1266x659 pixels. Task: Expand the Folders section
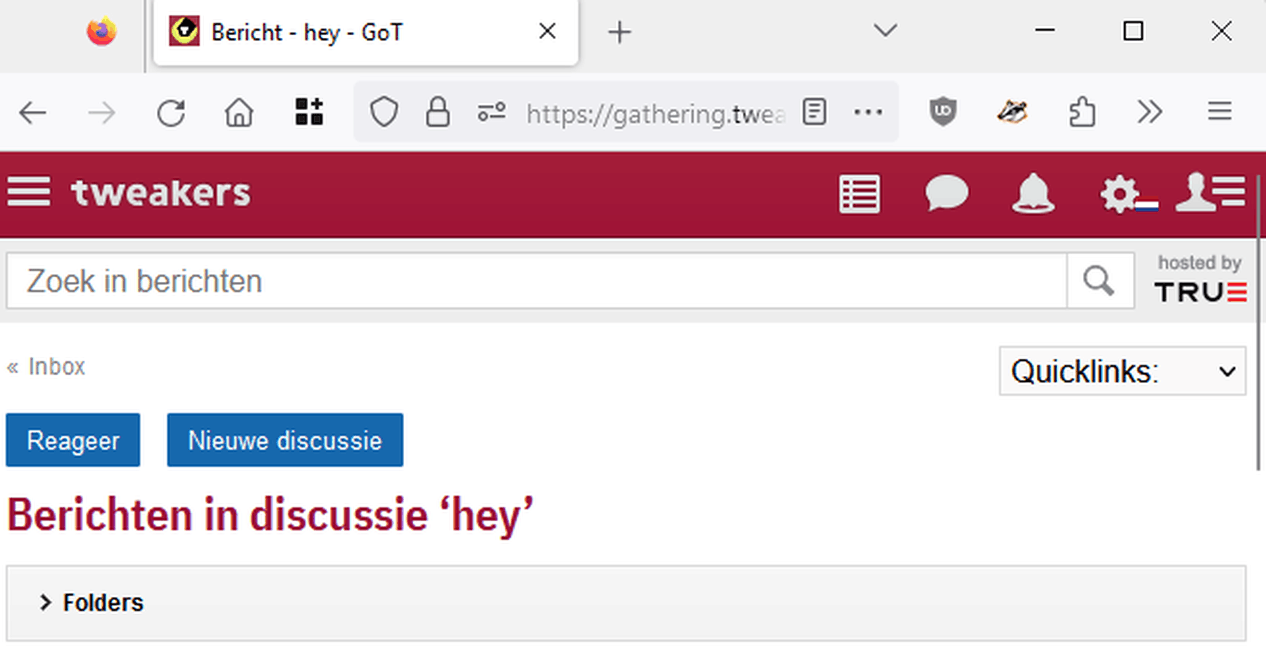pyautogui.click(x=92, y=603)
